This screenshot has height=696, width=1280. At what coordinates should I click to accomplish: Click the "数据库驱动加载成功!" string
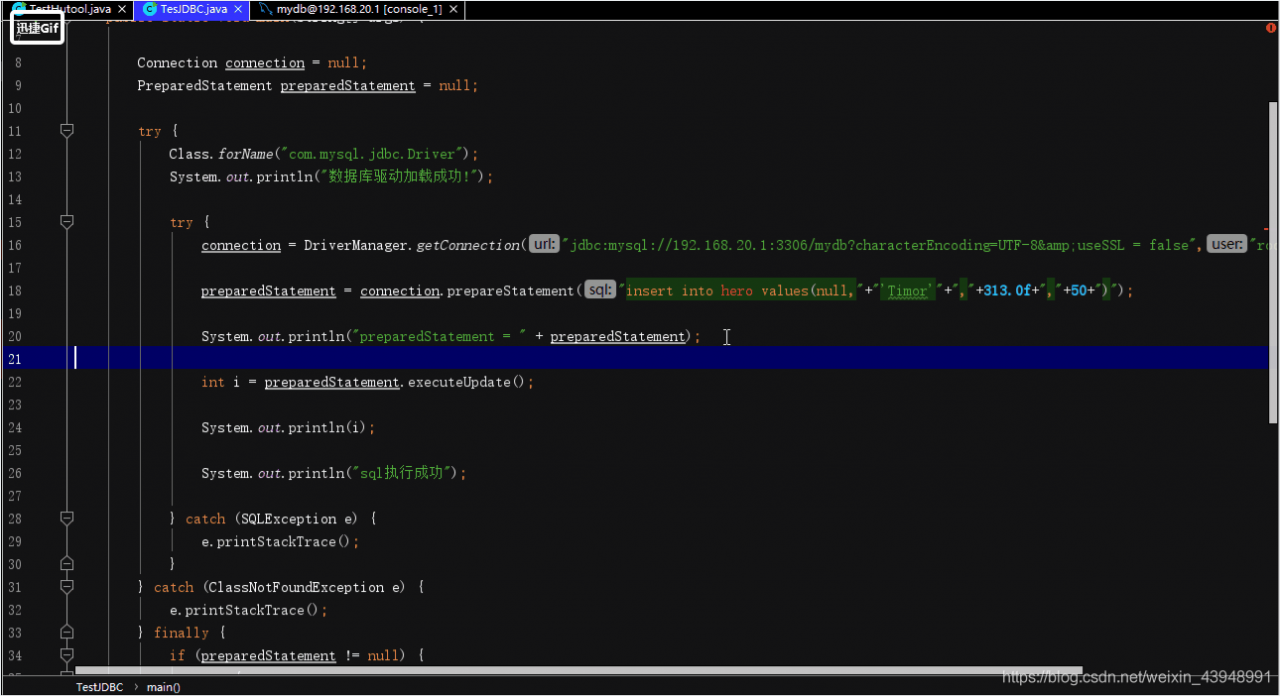[400, 177]
